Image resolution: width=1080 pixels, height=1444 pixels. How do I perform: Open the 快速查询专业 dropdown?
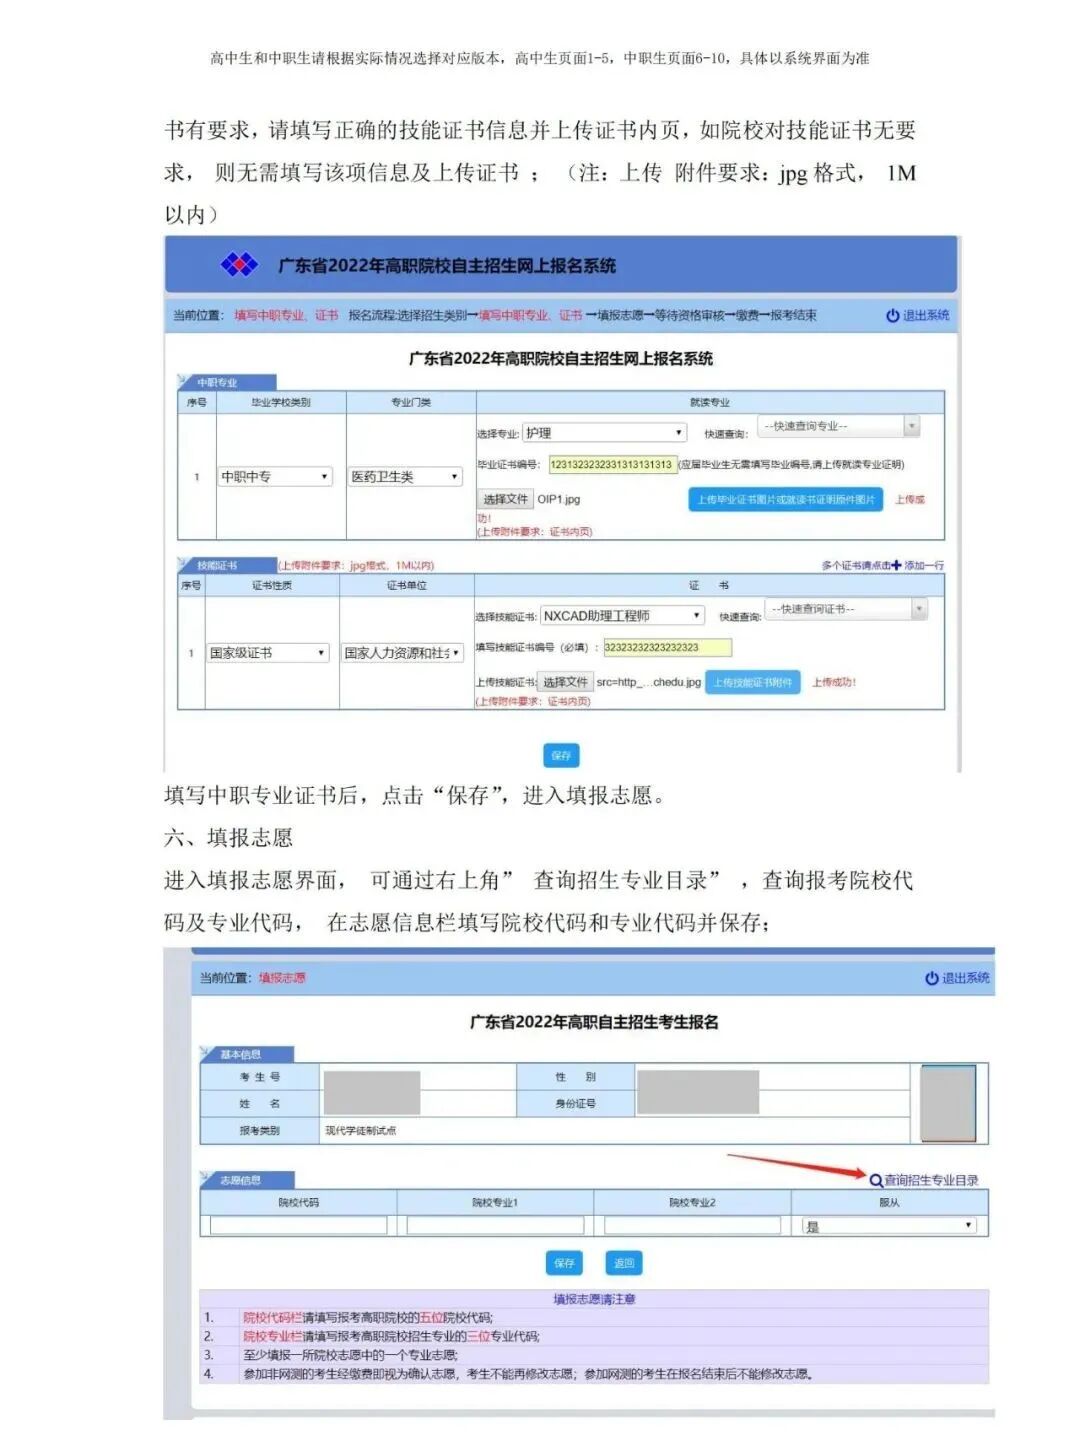(838, 426)
